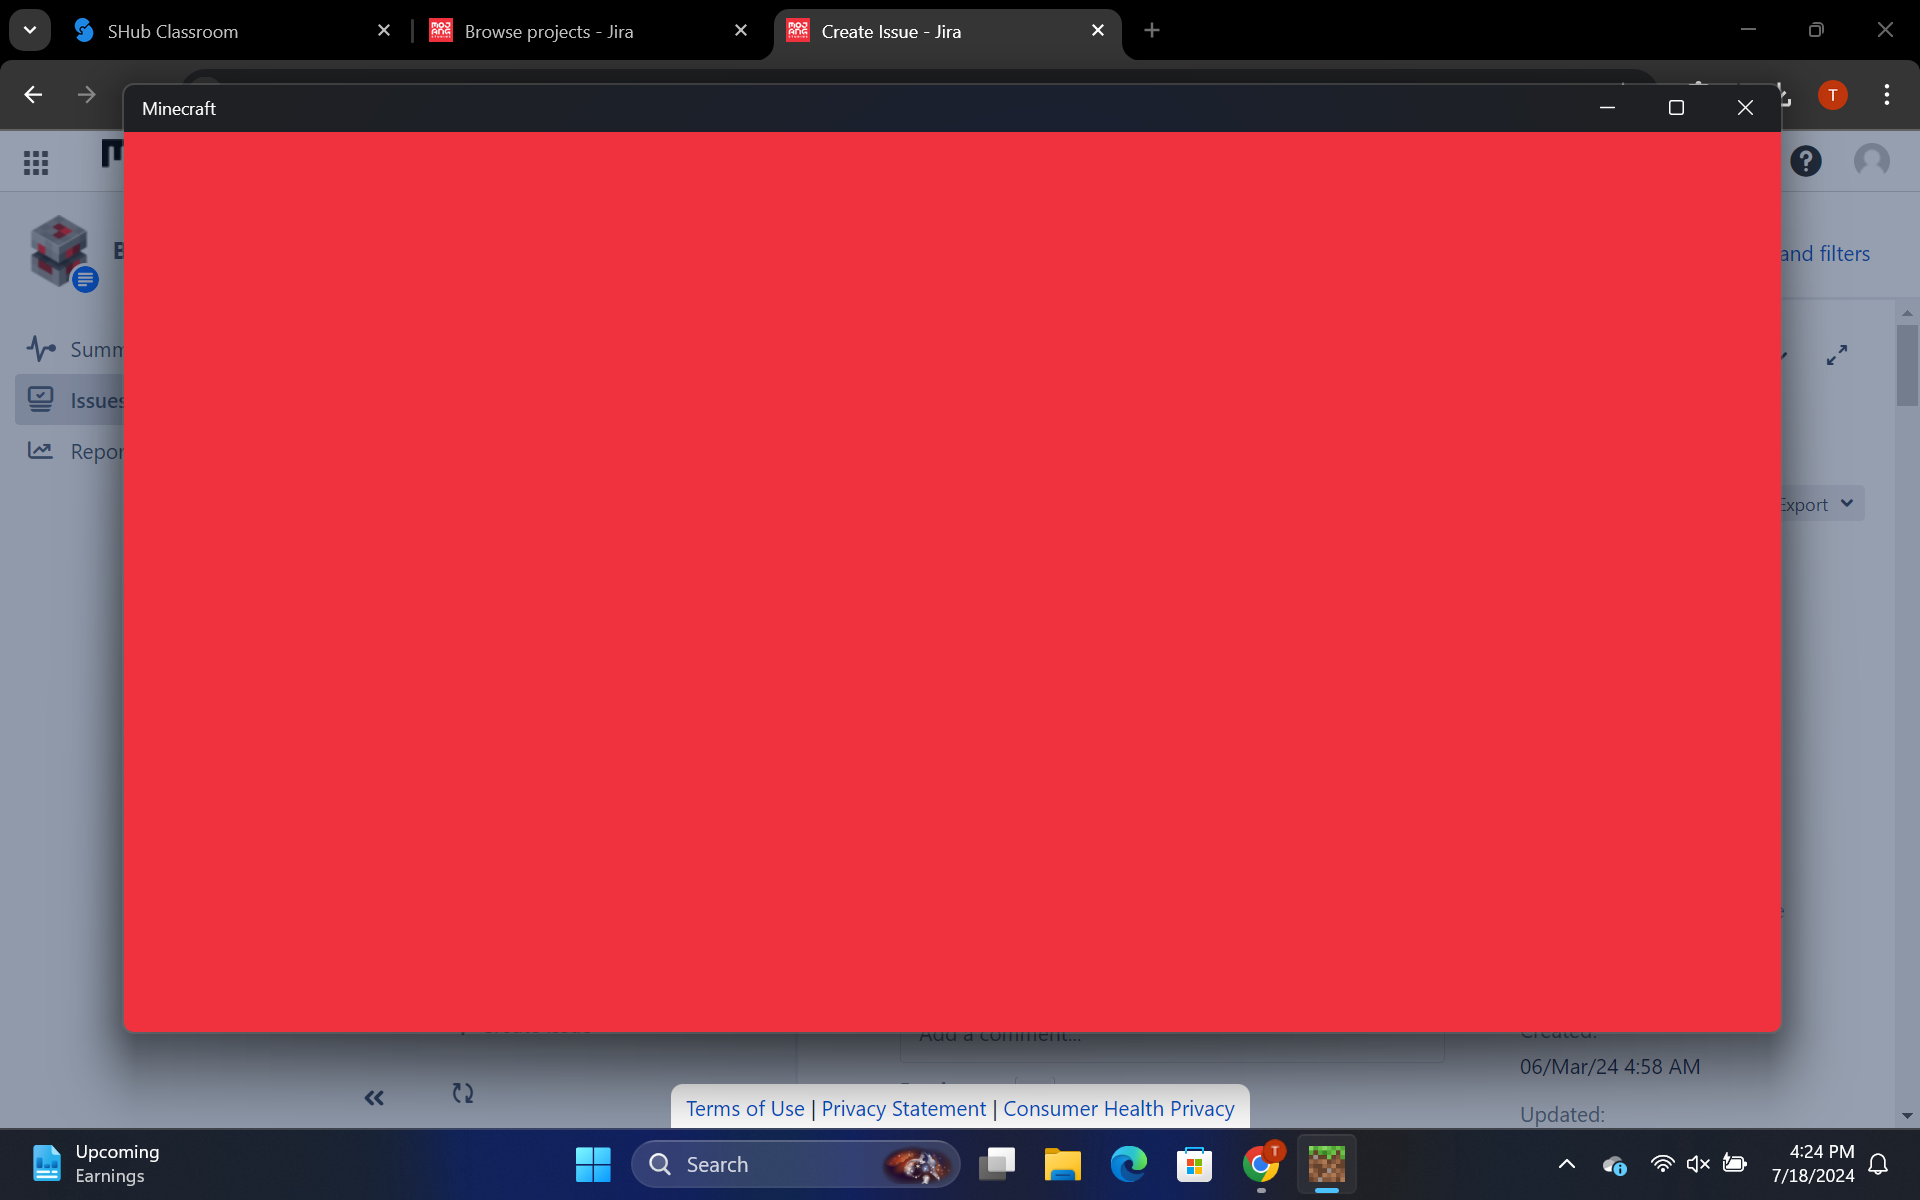Switch to Browse projects - Jira tab
The width and height of the screenshot is (1920, 1200).
coord(548,31)
